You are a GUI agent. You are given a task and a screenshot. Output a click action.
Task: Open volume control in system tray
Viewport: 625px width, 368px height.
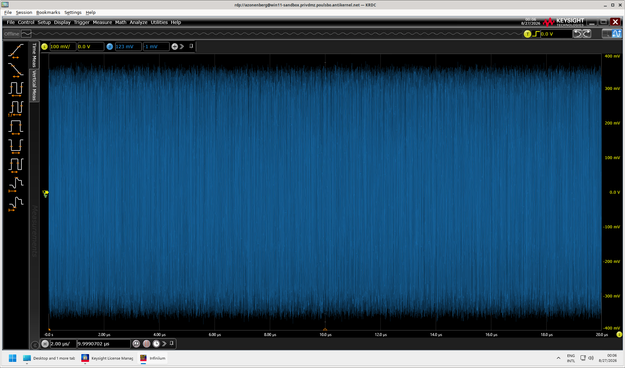(x=591, y=358)
